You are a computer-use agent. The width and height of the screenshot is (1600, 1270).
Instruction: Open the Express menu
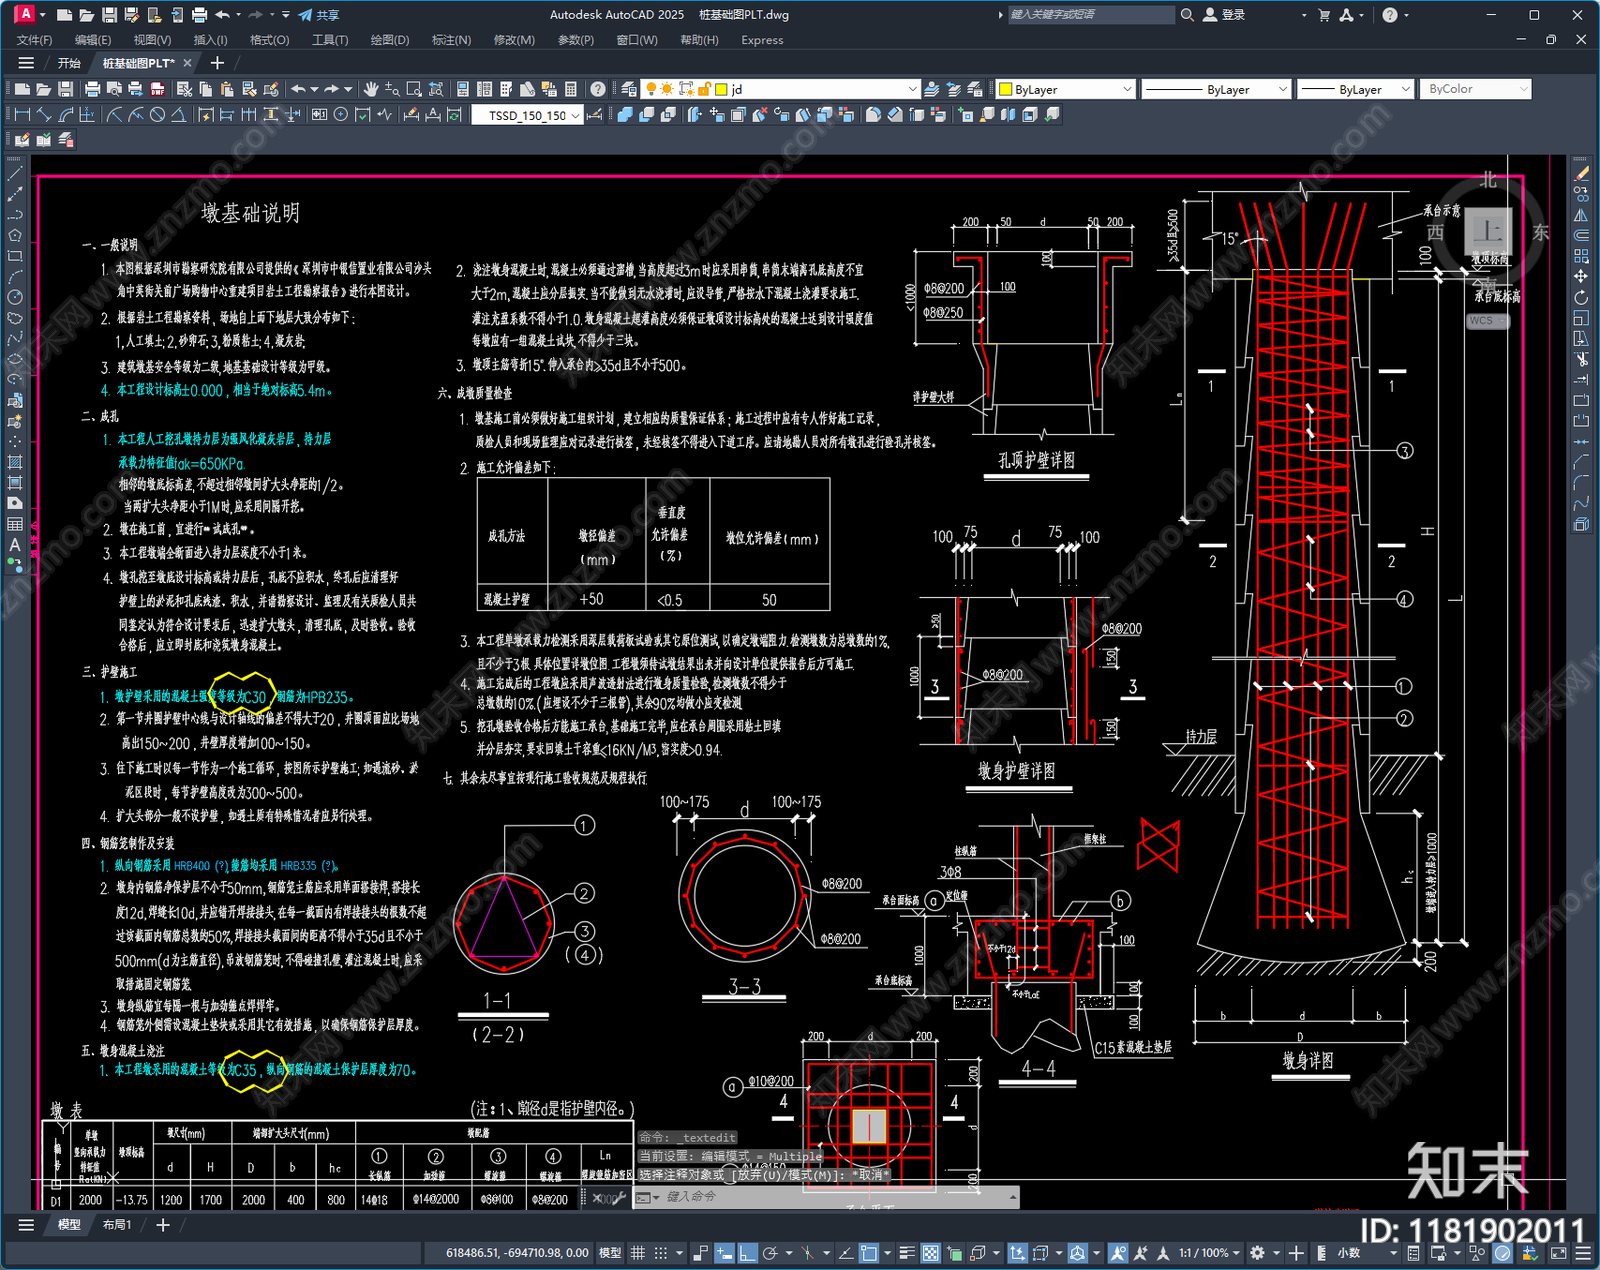click(x=762, y=40)
